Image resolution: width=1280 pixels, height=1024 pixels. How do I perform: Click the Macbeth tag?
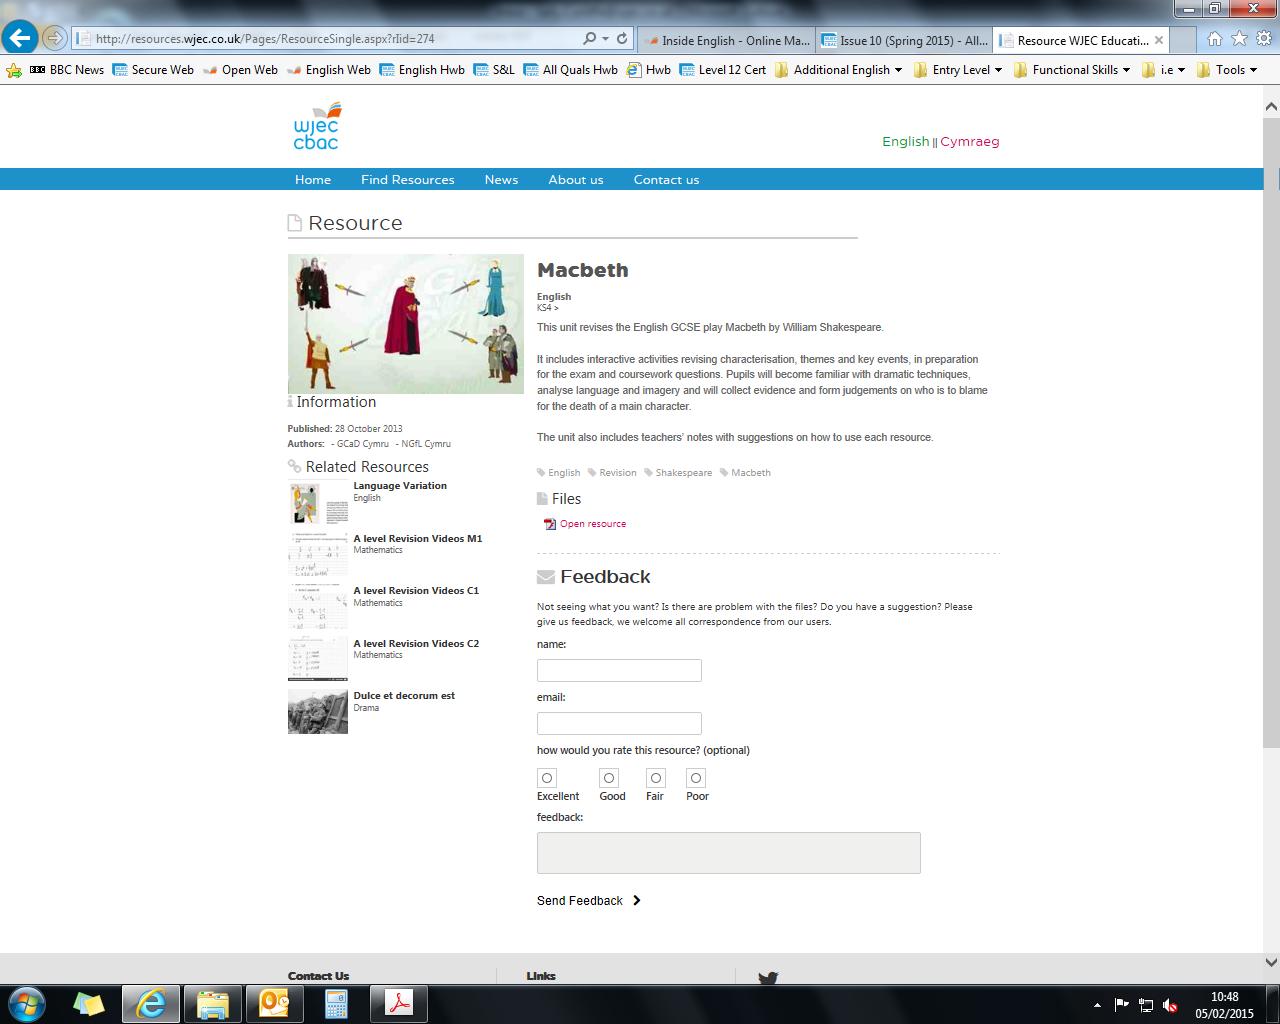[x=751, y=473]
